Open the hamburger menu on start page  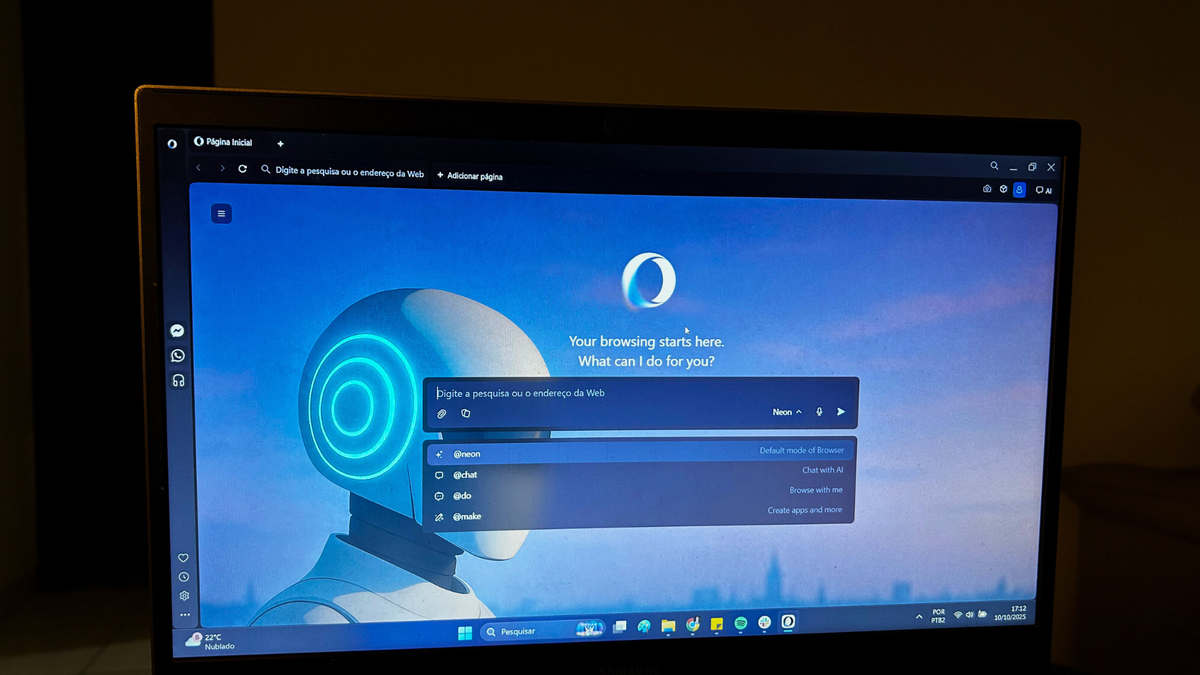(221, 213)
